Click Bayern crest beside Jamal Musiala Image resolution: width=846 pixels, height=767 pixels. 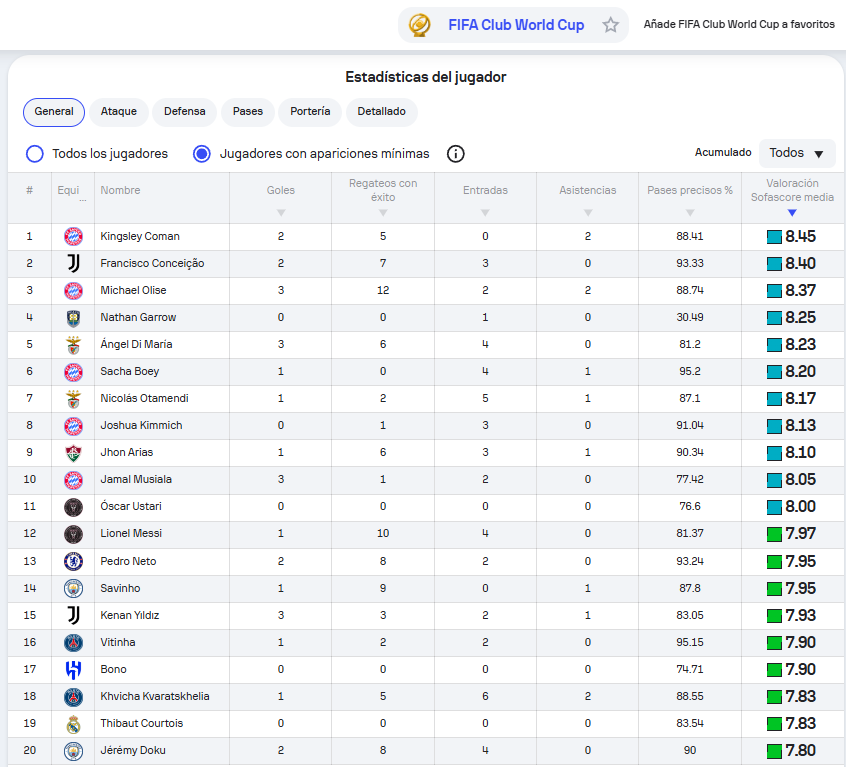(73, 480)
